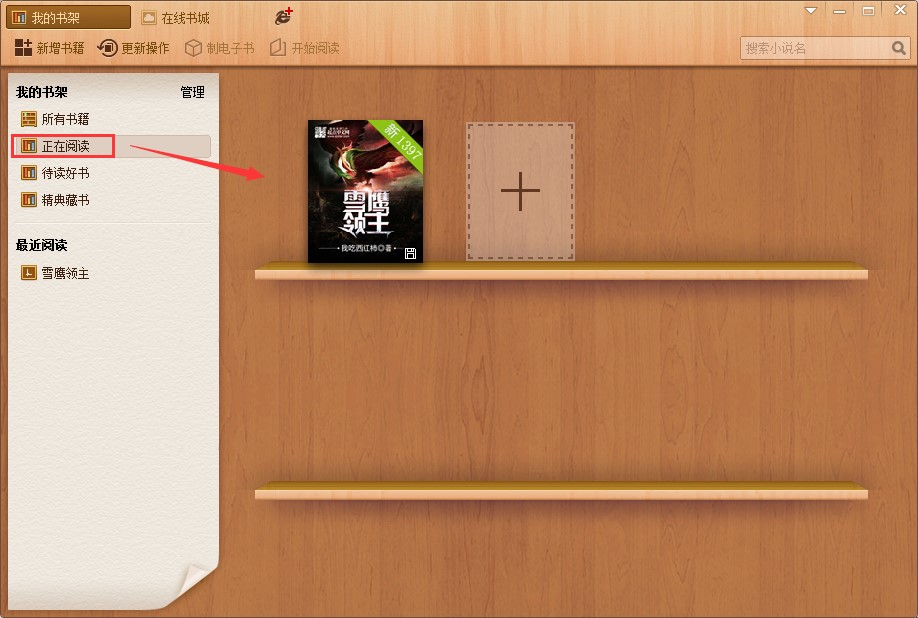918x618 pixels.
Task: Maximize the reader window
Action: [868, 11]
